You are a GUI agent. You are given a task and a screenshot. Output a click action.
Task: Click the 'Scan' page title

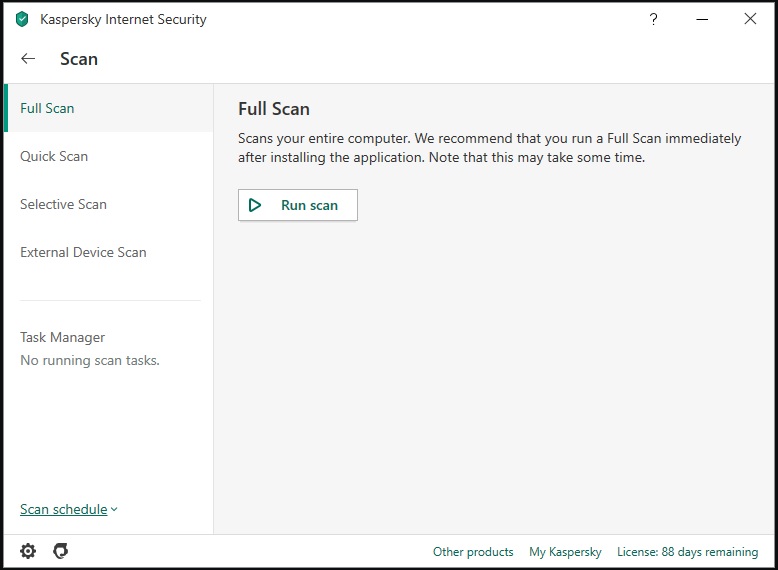pos(79,59)
